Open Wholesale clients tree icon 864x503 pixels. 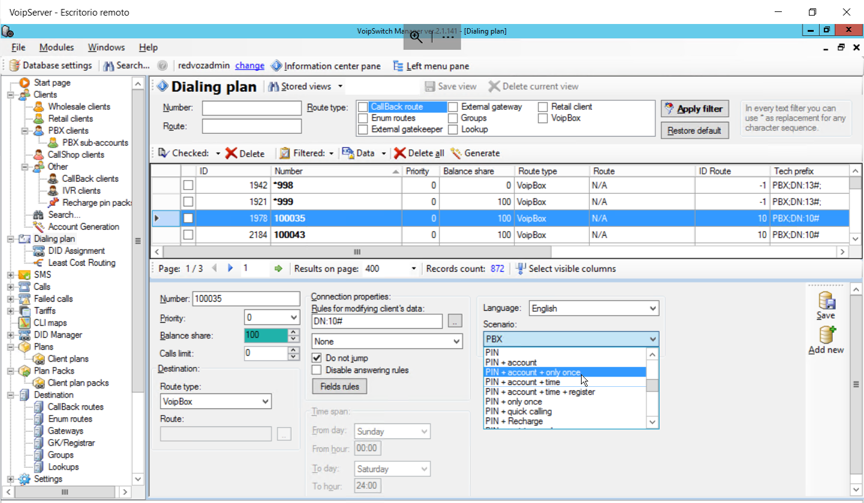[39, 106]
